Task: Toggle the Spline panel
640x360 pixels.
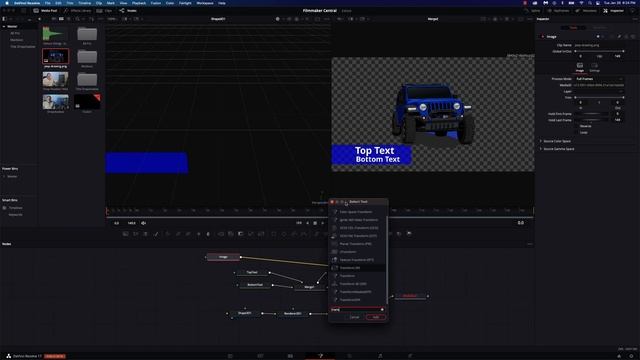Action: click(532, 11)
